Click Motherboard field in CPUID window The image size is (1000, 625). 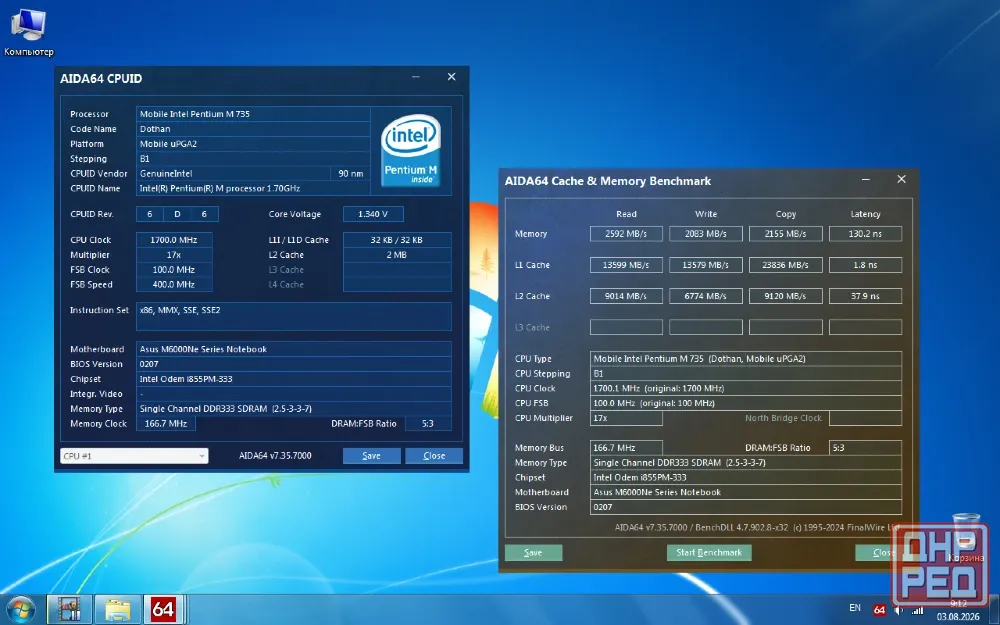coord(293,349)
